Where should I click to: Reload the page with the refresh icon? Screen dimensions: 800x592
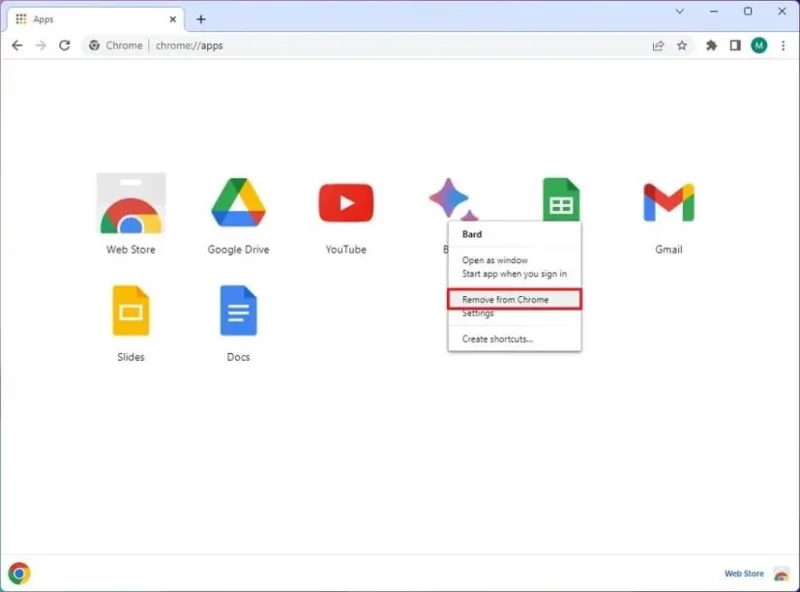tap(64, 45)
